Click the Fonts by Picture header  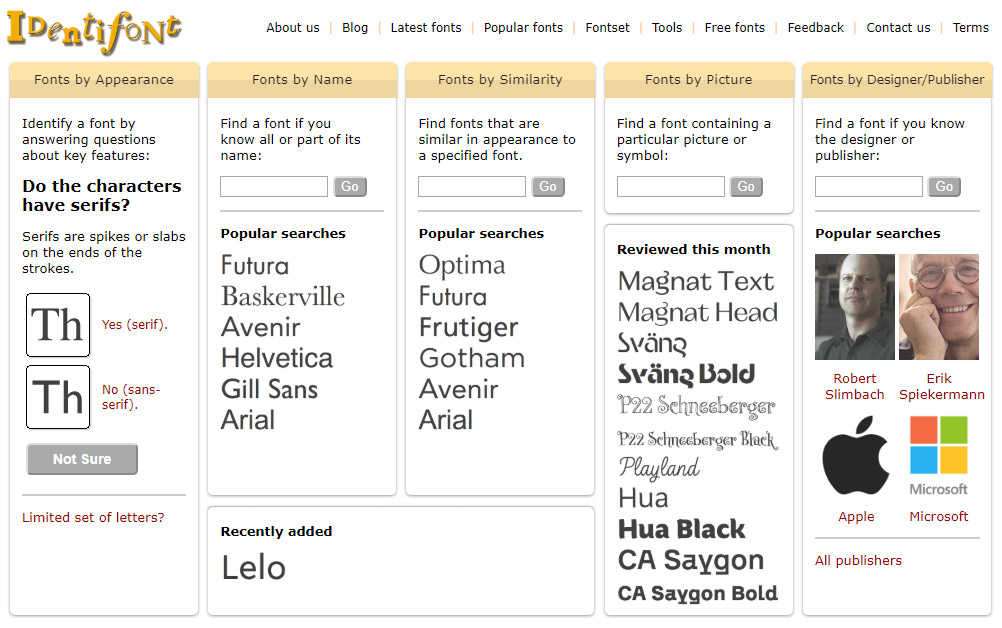click(698, 79)
